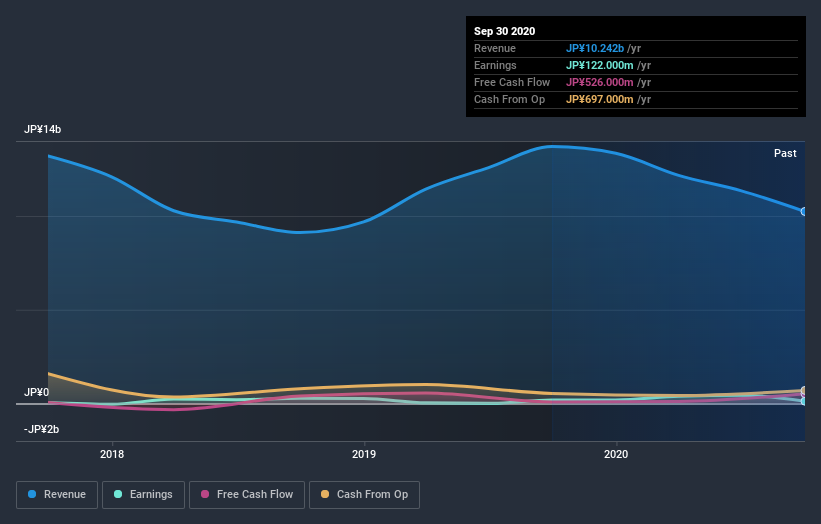Image resolution: width=821 pixels, height=524 pixels.
Task: Click the -JP¥2b y-axis label
Action: click(41, 429)
